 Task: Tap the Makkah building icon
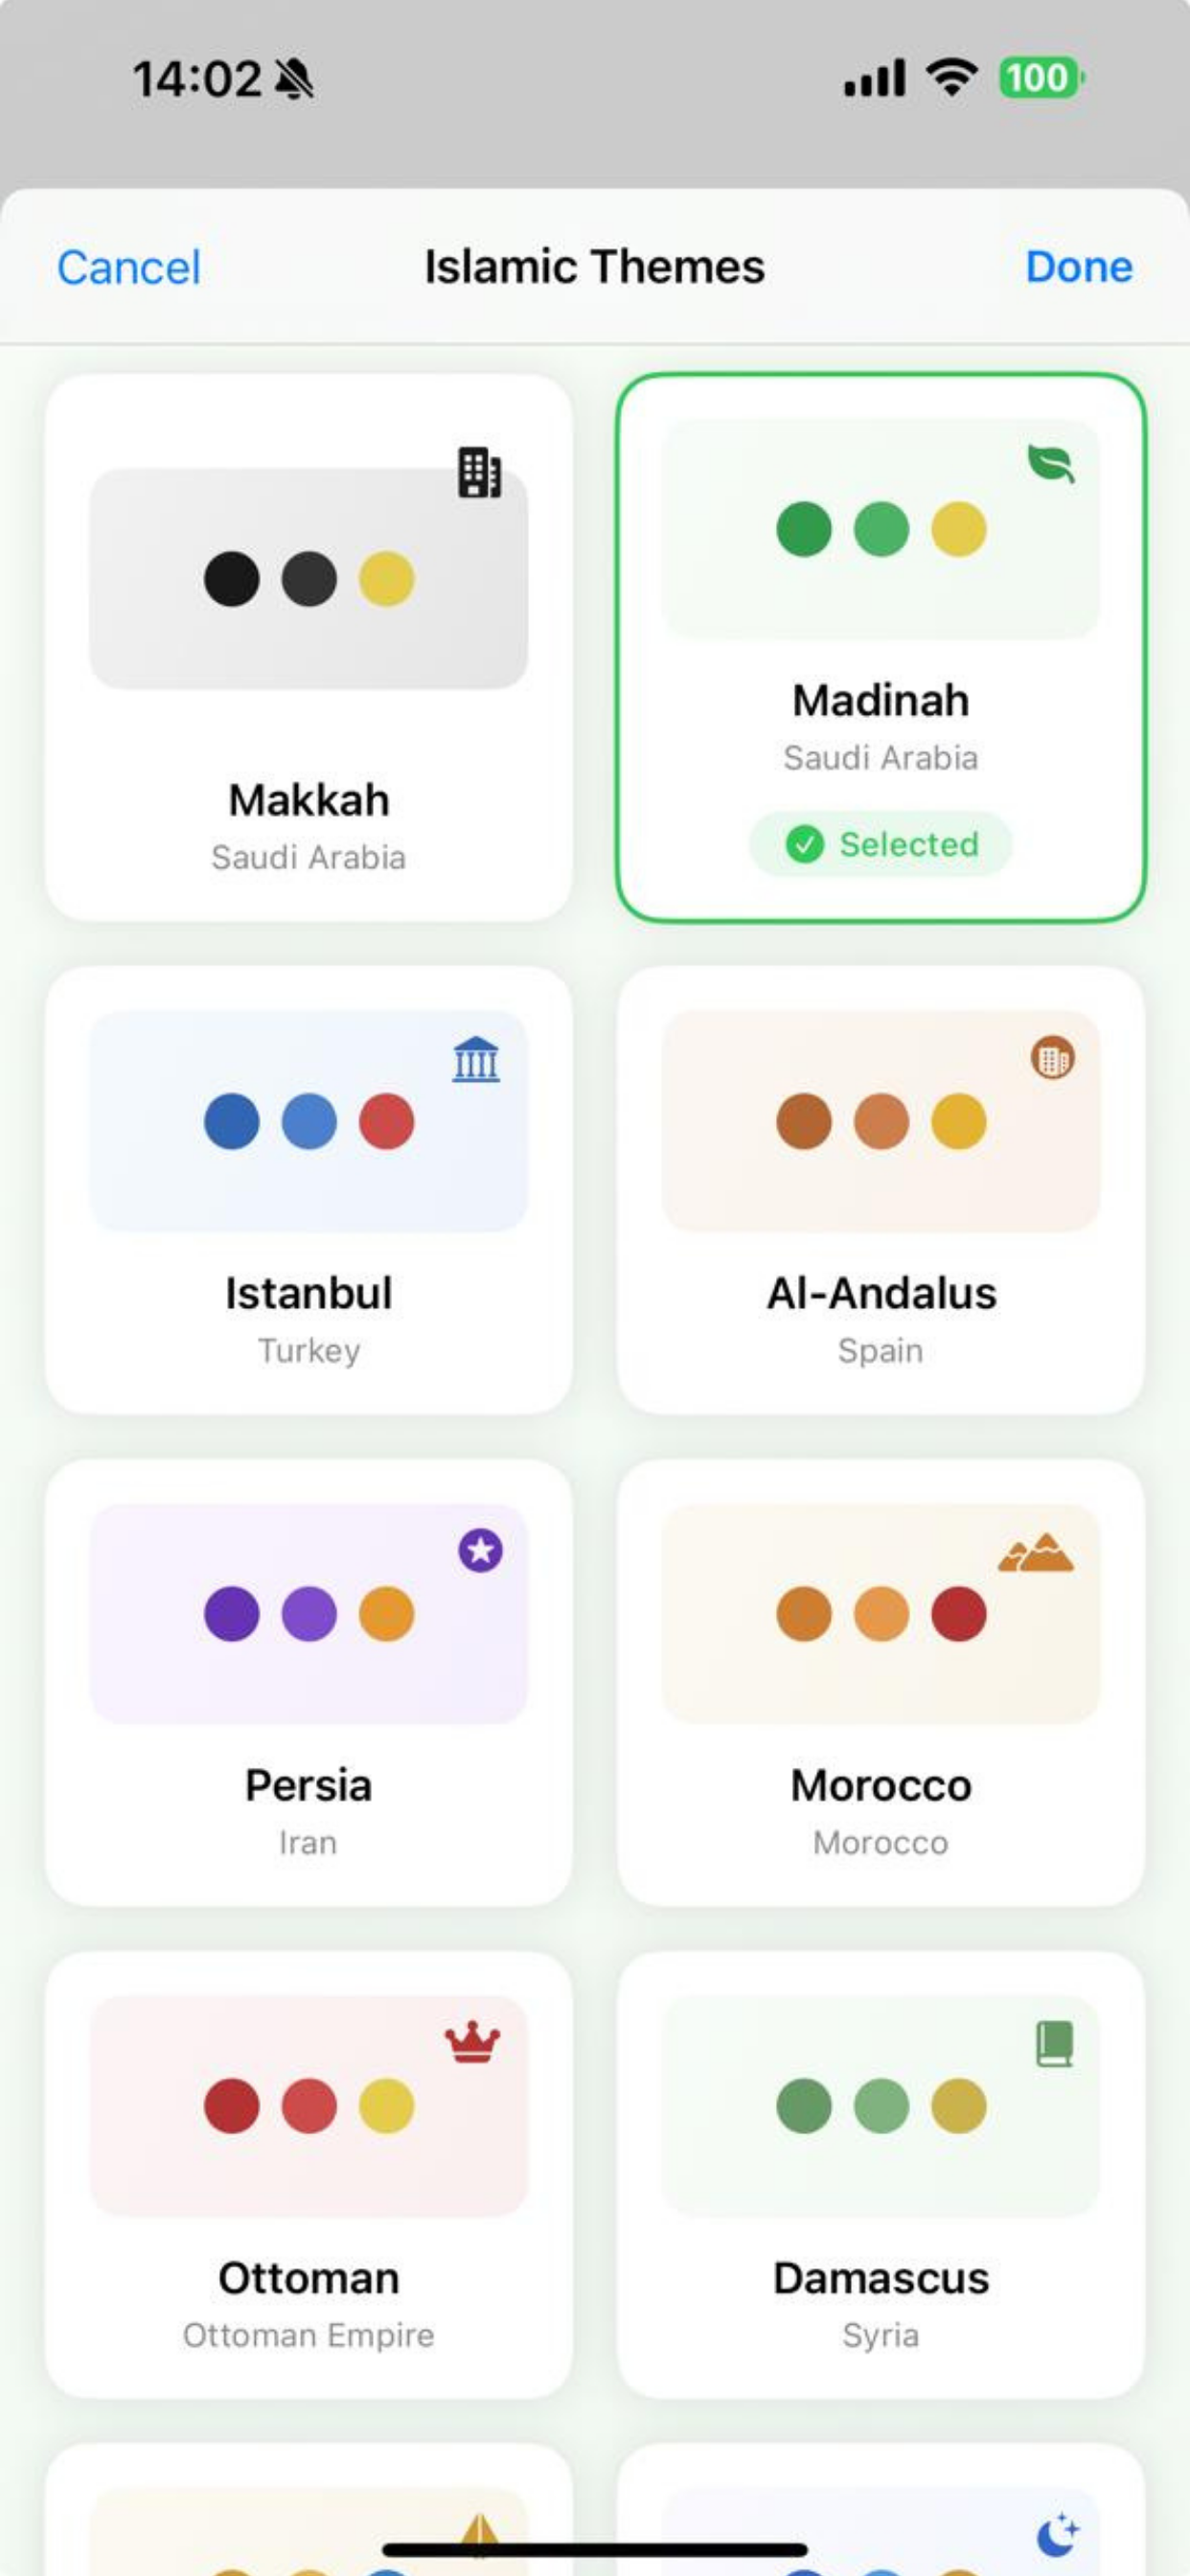[x=479, y=472]
